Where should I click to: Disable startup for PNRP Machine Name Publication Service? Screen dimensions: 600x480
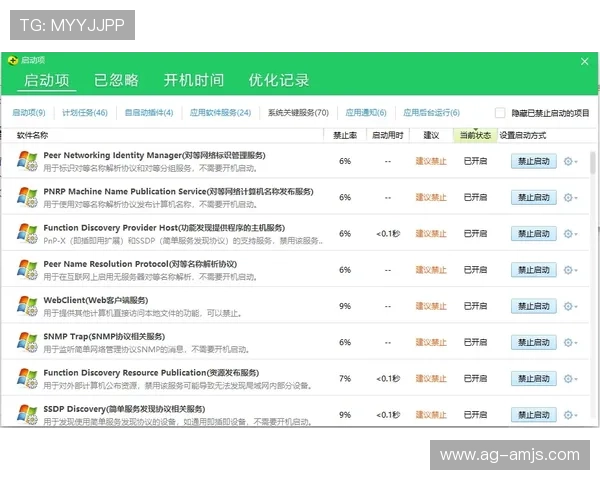pos(533,198)
